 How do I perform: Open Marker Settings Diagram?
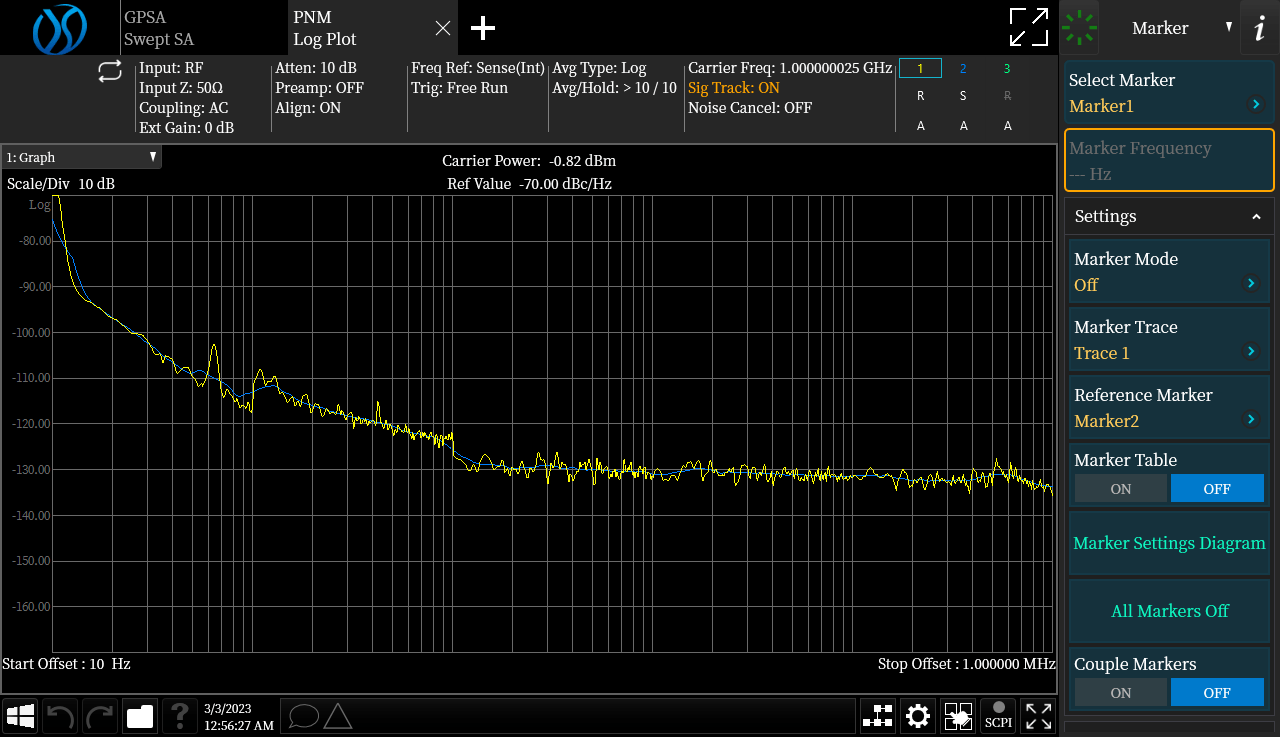click(1168, 544)
